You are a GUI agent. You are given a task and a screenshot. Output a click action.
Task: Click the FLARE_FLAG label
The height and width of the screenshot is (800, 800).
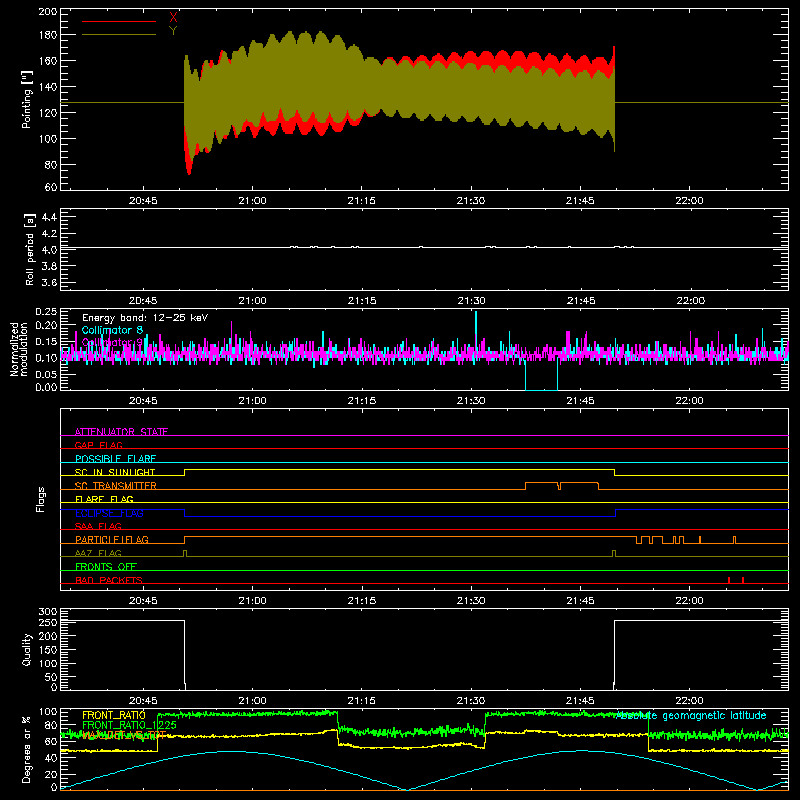[104, 499]
